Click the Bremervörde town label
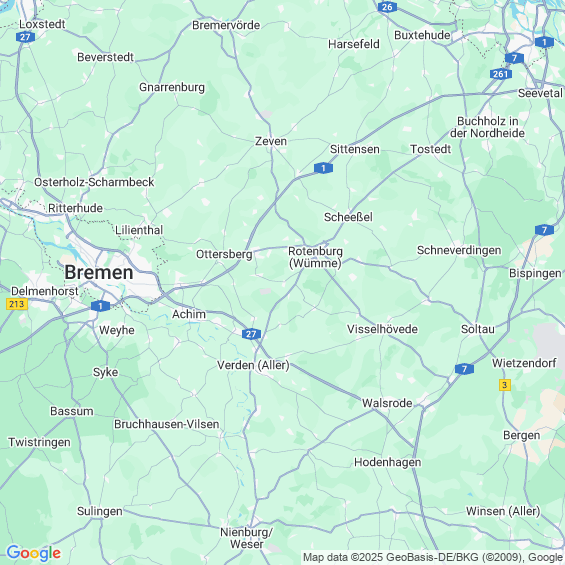Viewport: 565px width, 565px height. click(x=226, y=25)
